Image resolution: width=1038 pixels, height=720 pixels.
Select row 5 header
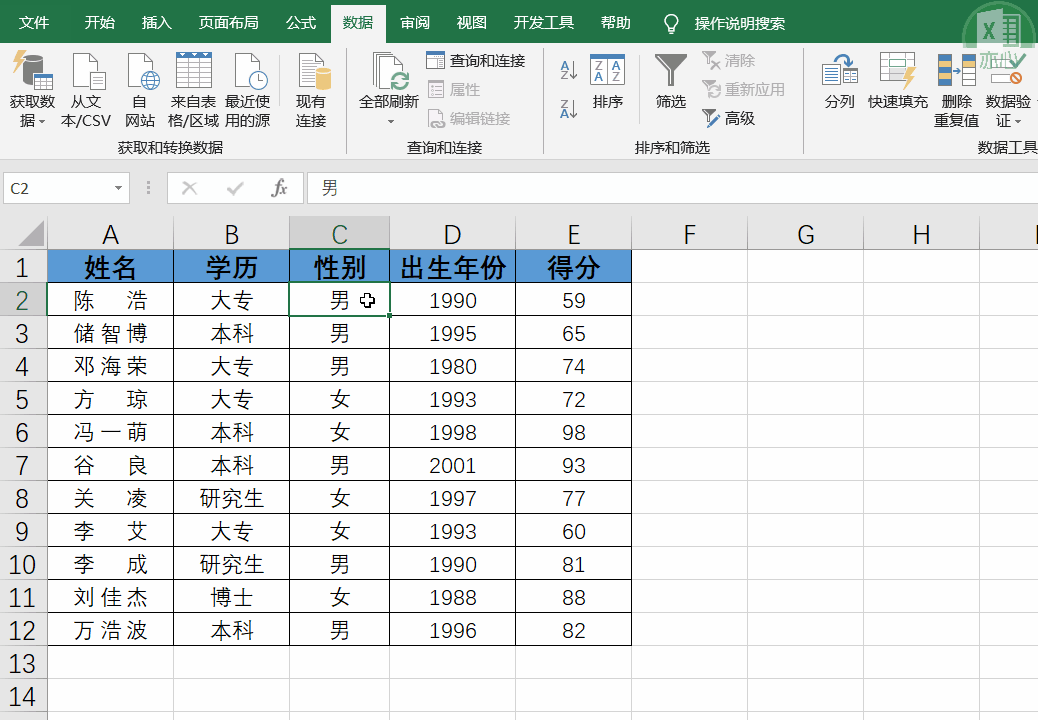click(x=23, y=399)
